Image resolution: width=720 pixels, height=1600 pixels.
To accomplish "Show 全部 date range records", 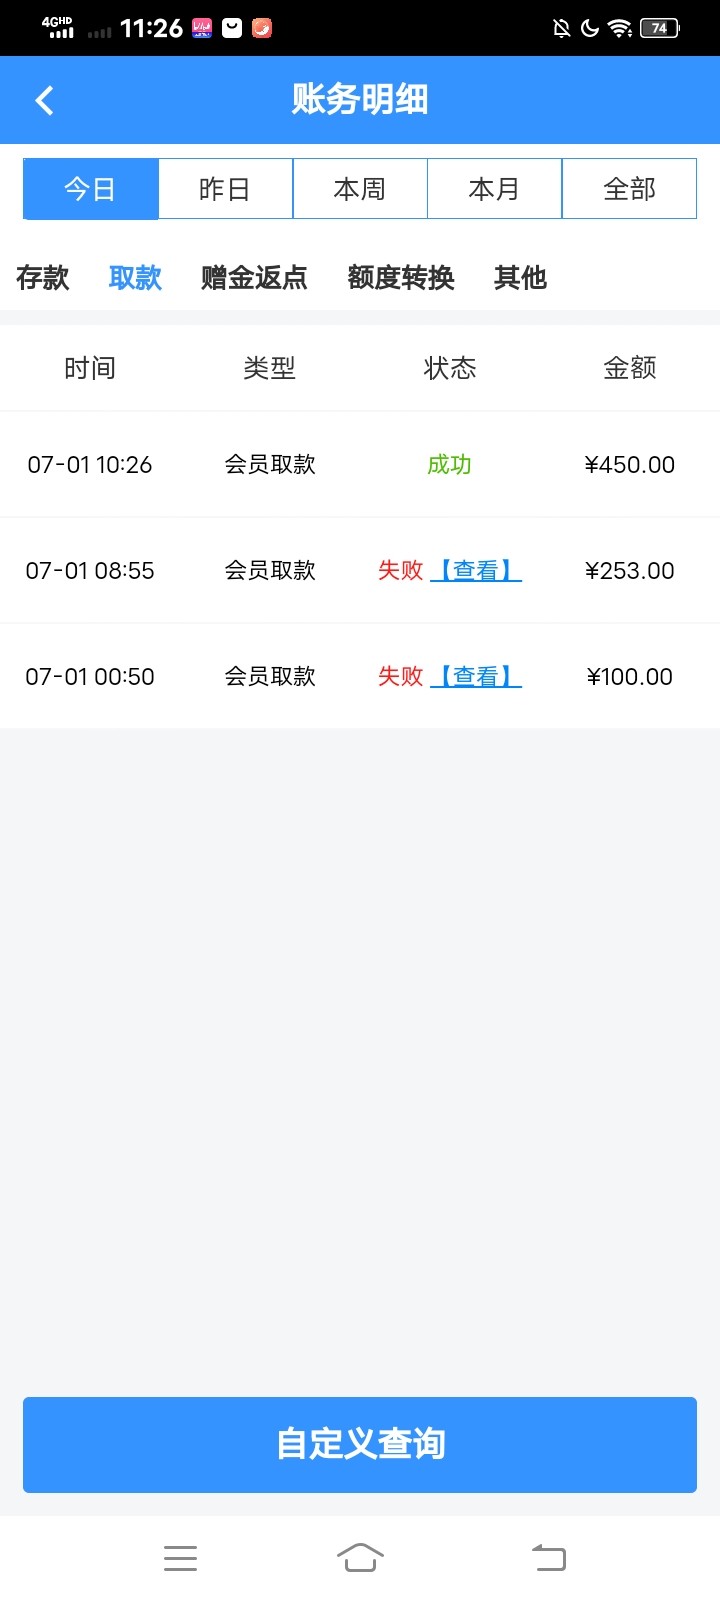I will click(x=629, y=189).
